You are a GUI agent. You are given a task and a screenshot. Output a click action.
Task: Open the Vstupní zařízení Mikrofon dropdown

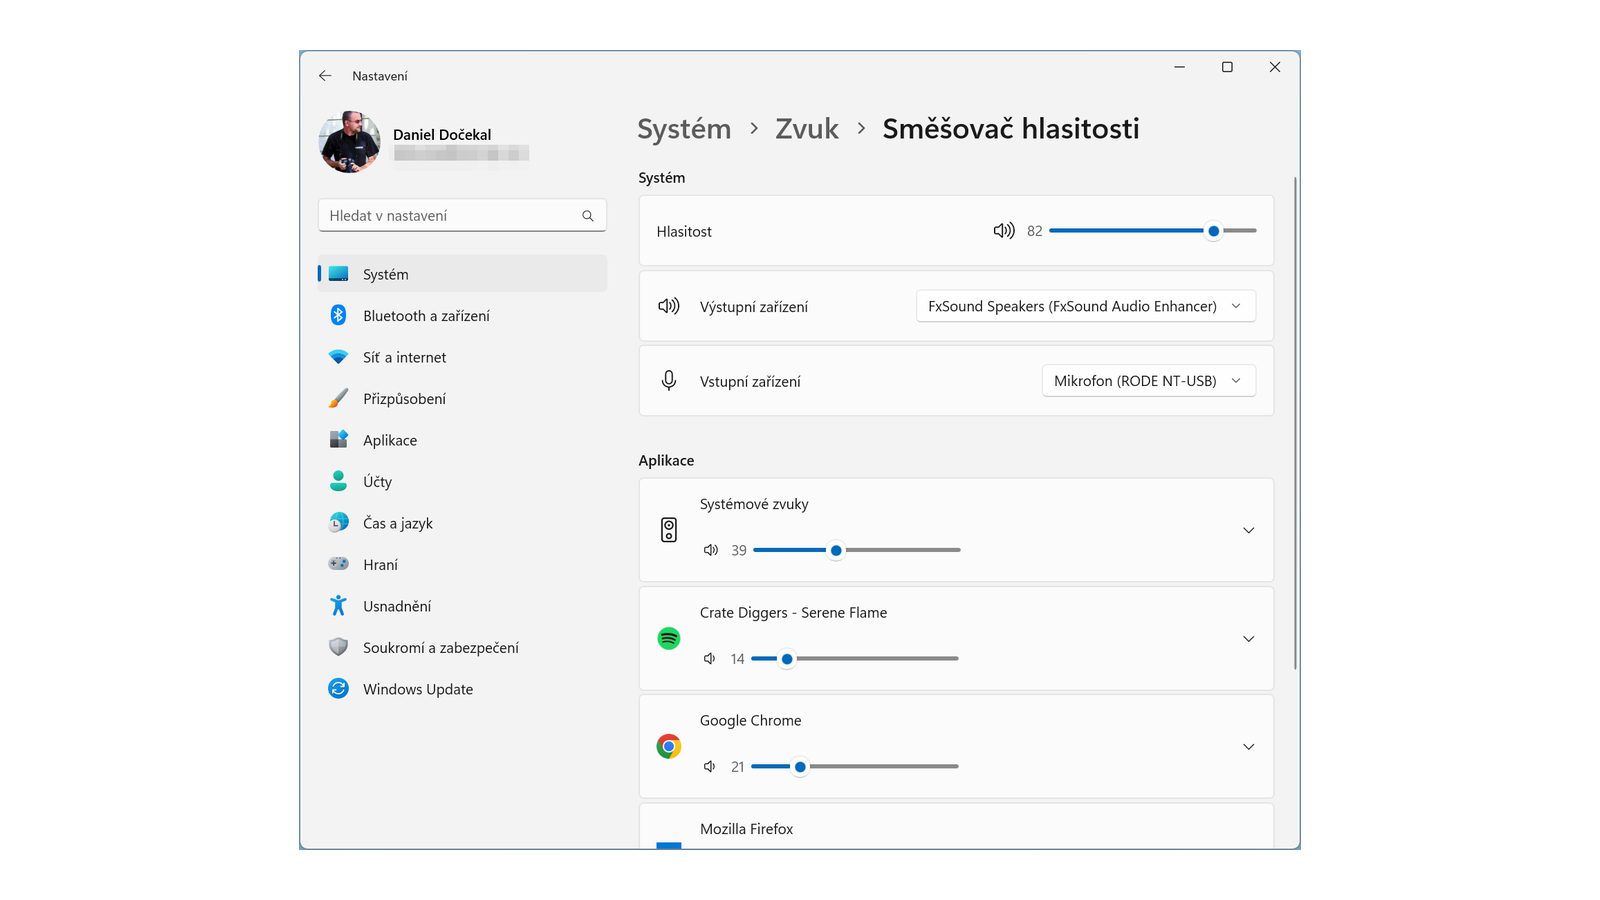(x=1149, y=381)
